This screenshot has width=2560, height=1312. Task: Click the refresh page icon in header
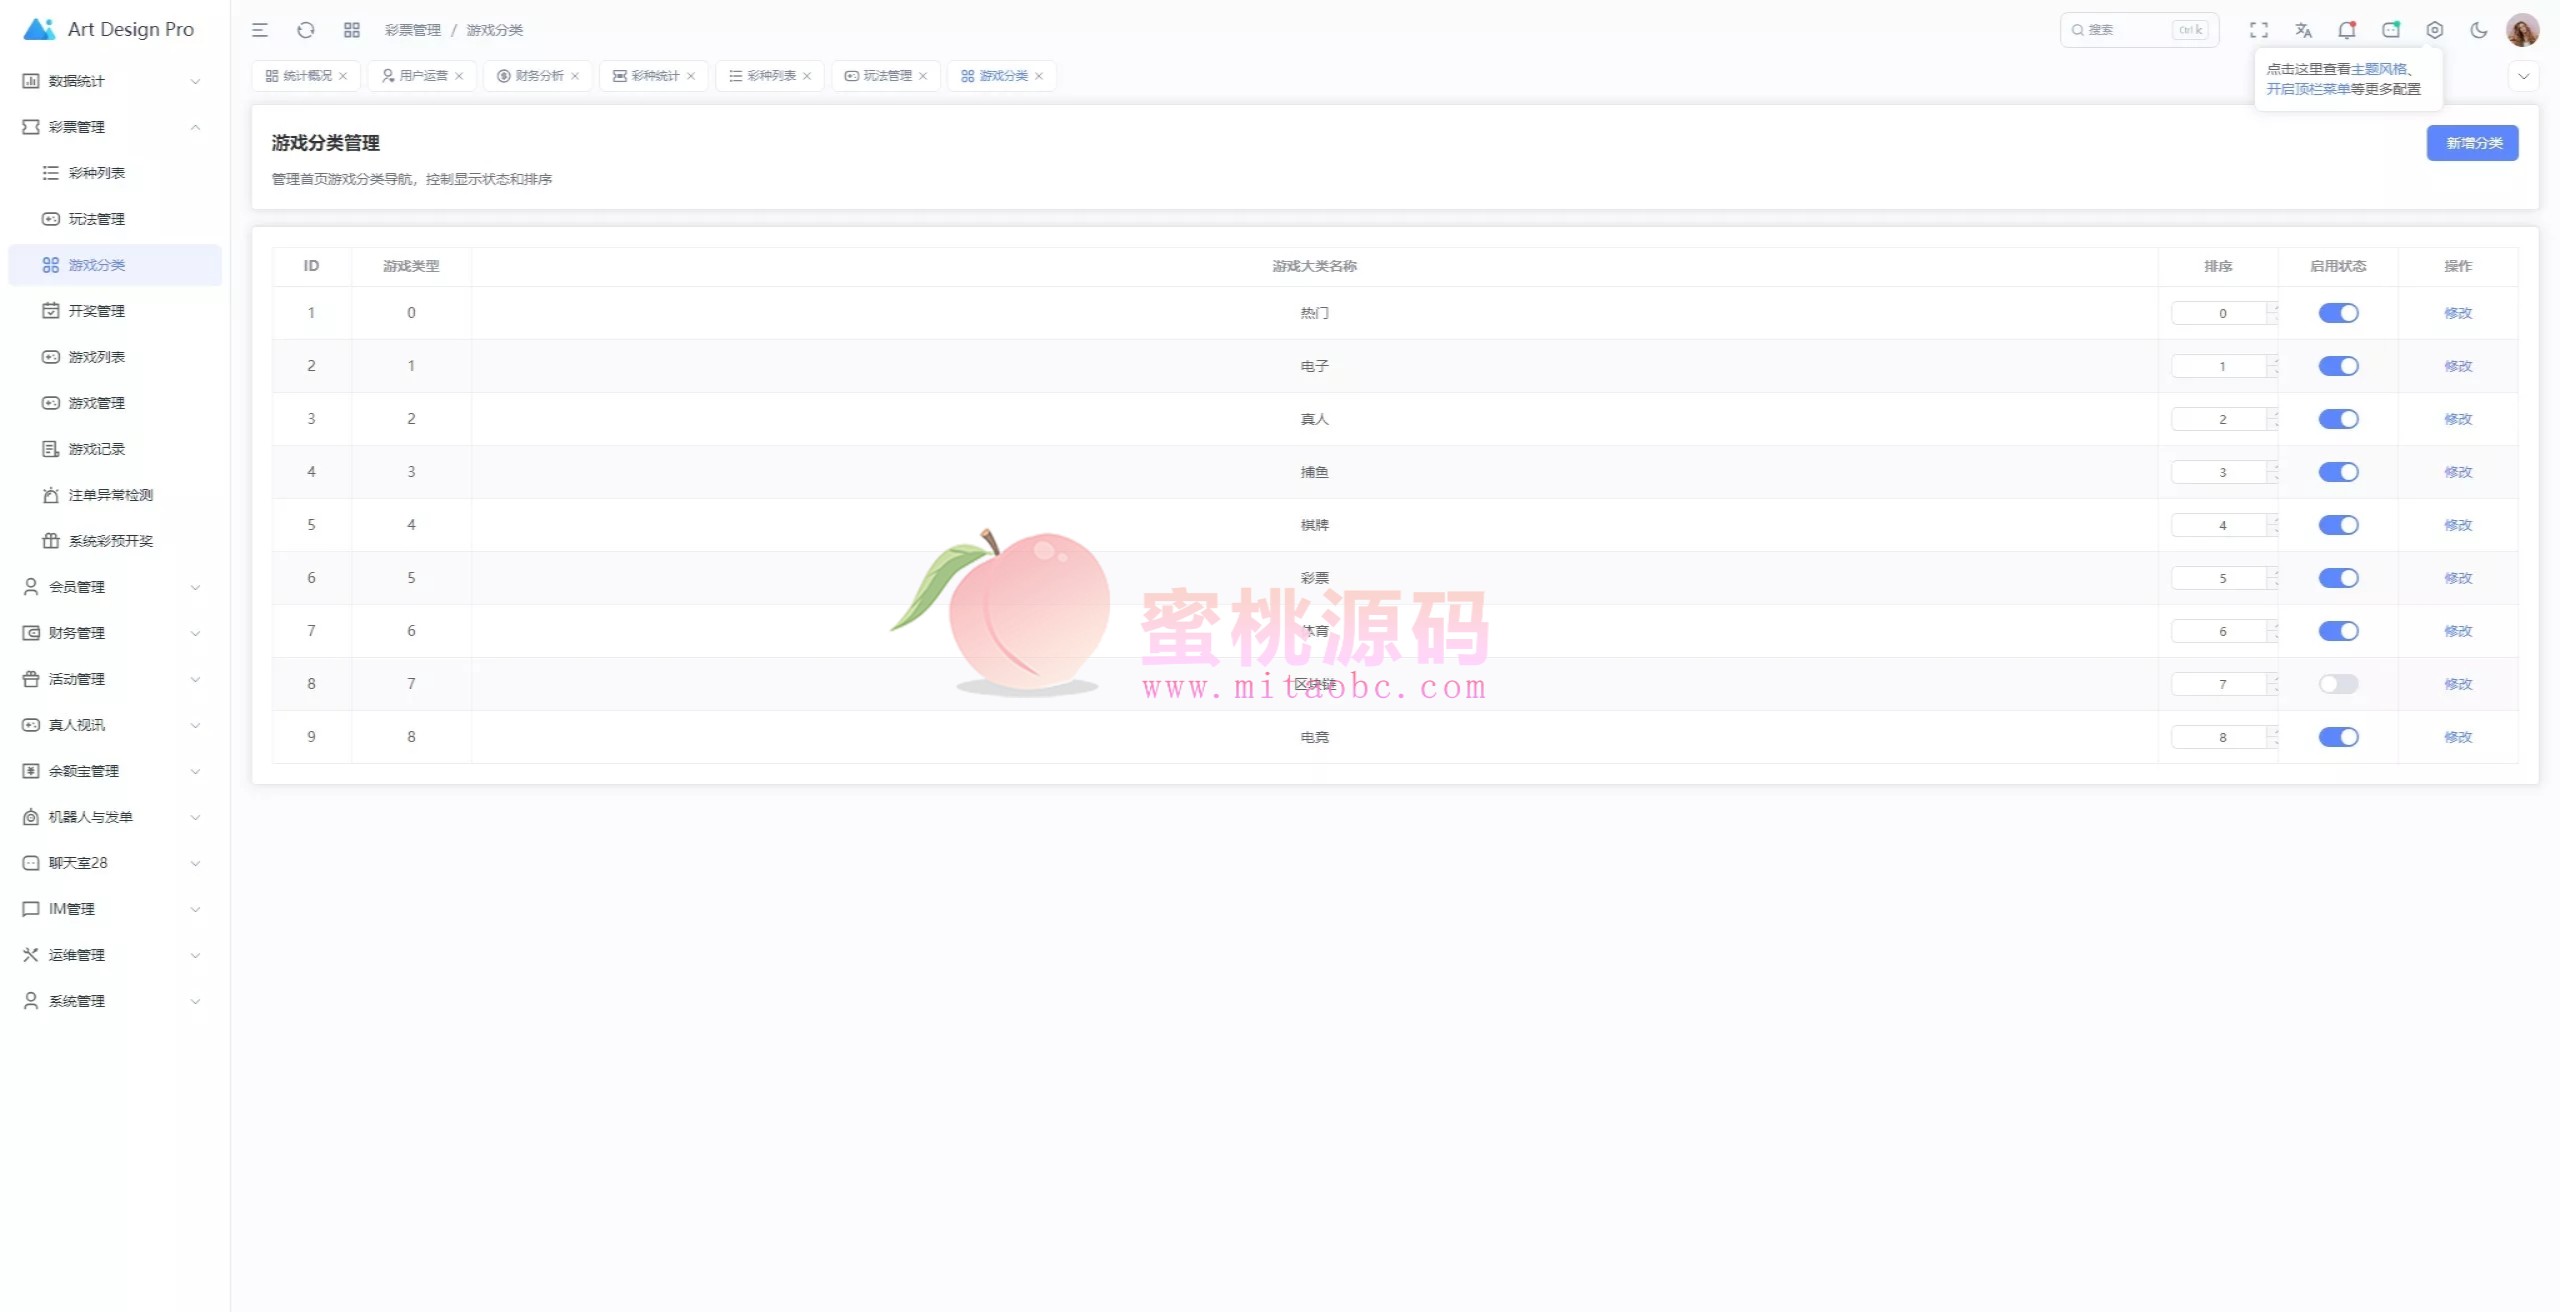(306, 30)
